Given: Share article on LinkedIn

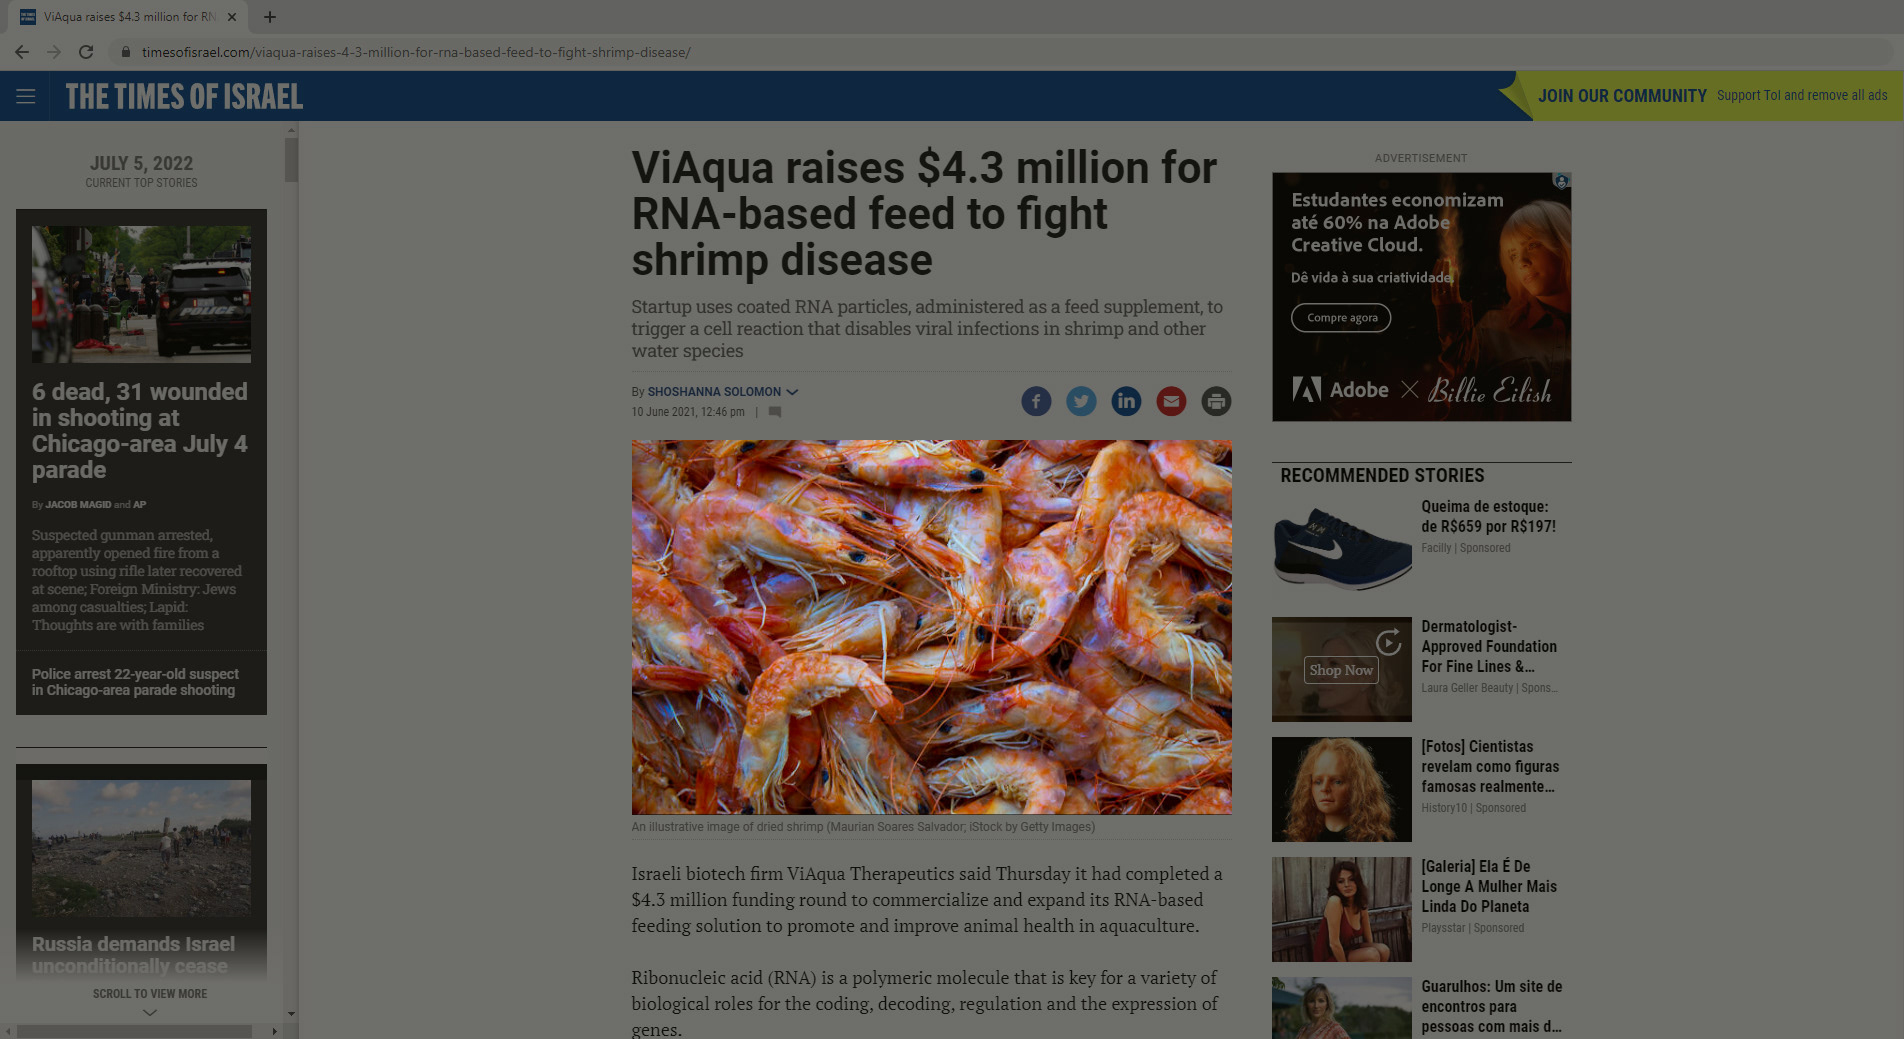Looking at the screenshot, I should (x=1126, y=401).
